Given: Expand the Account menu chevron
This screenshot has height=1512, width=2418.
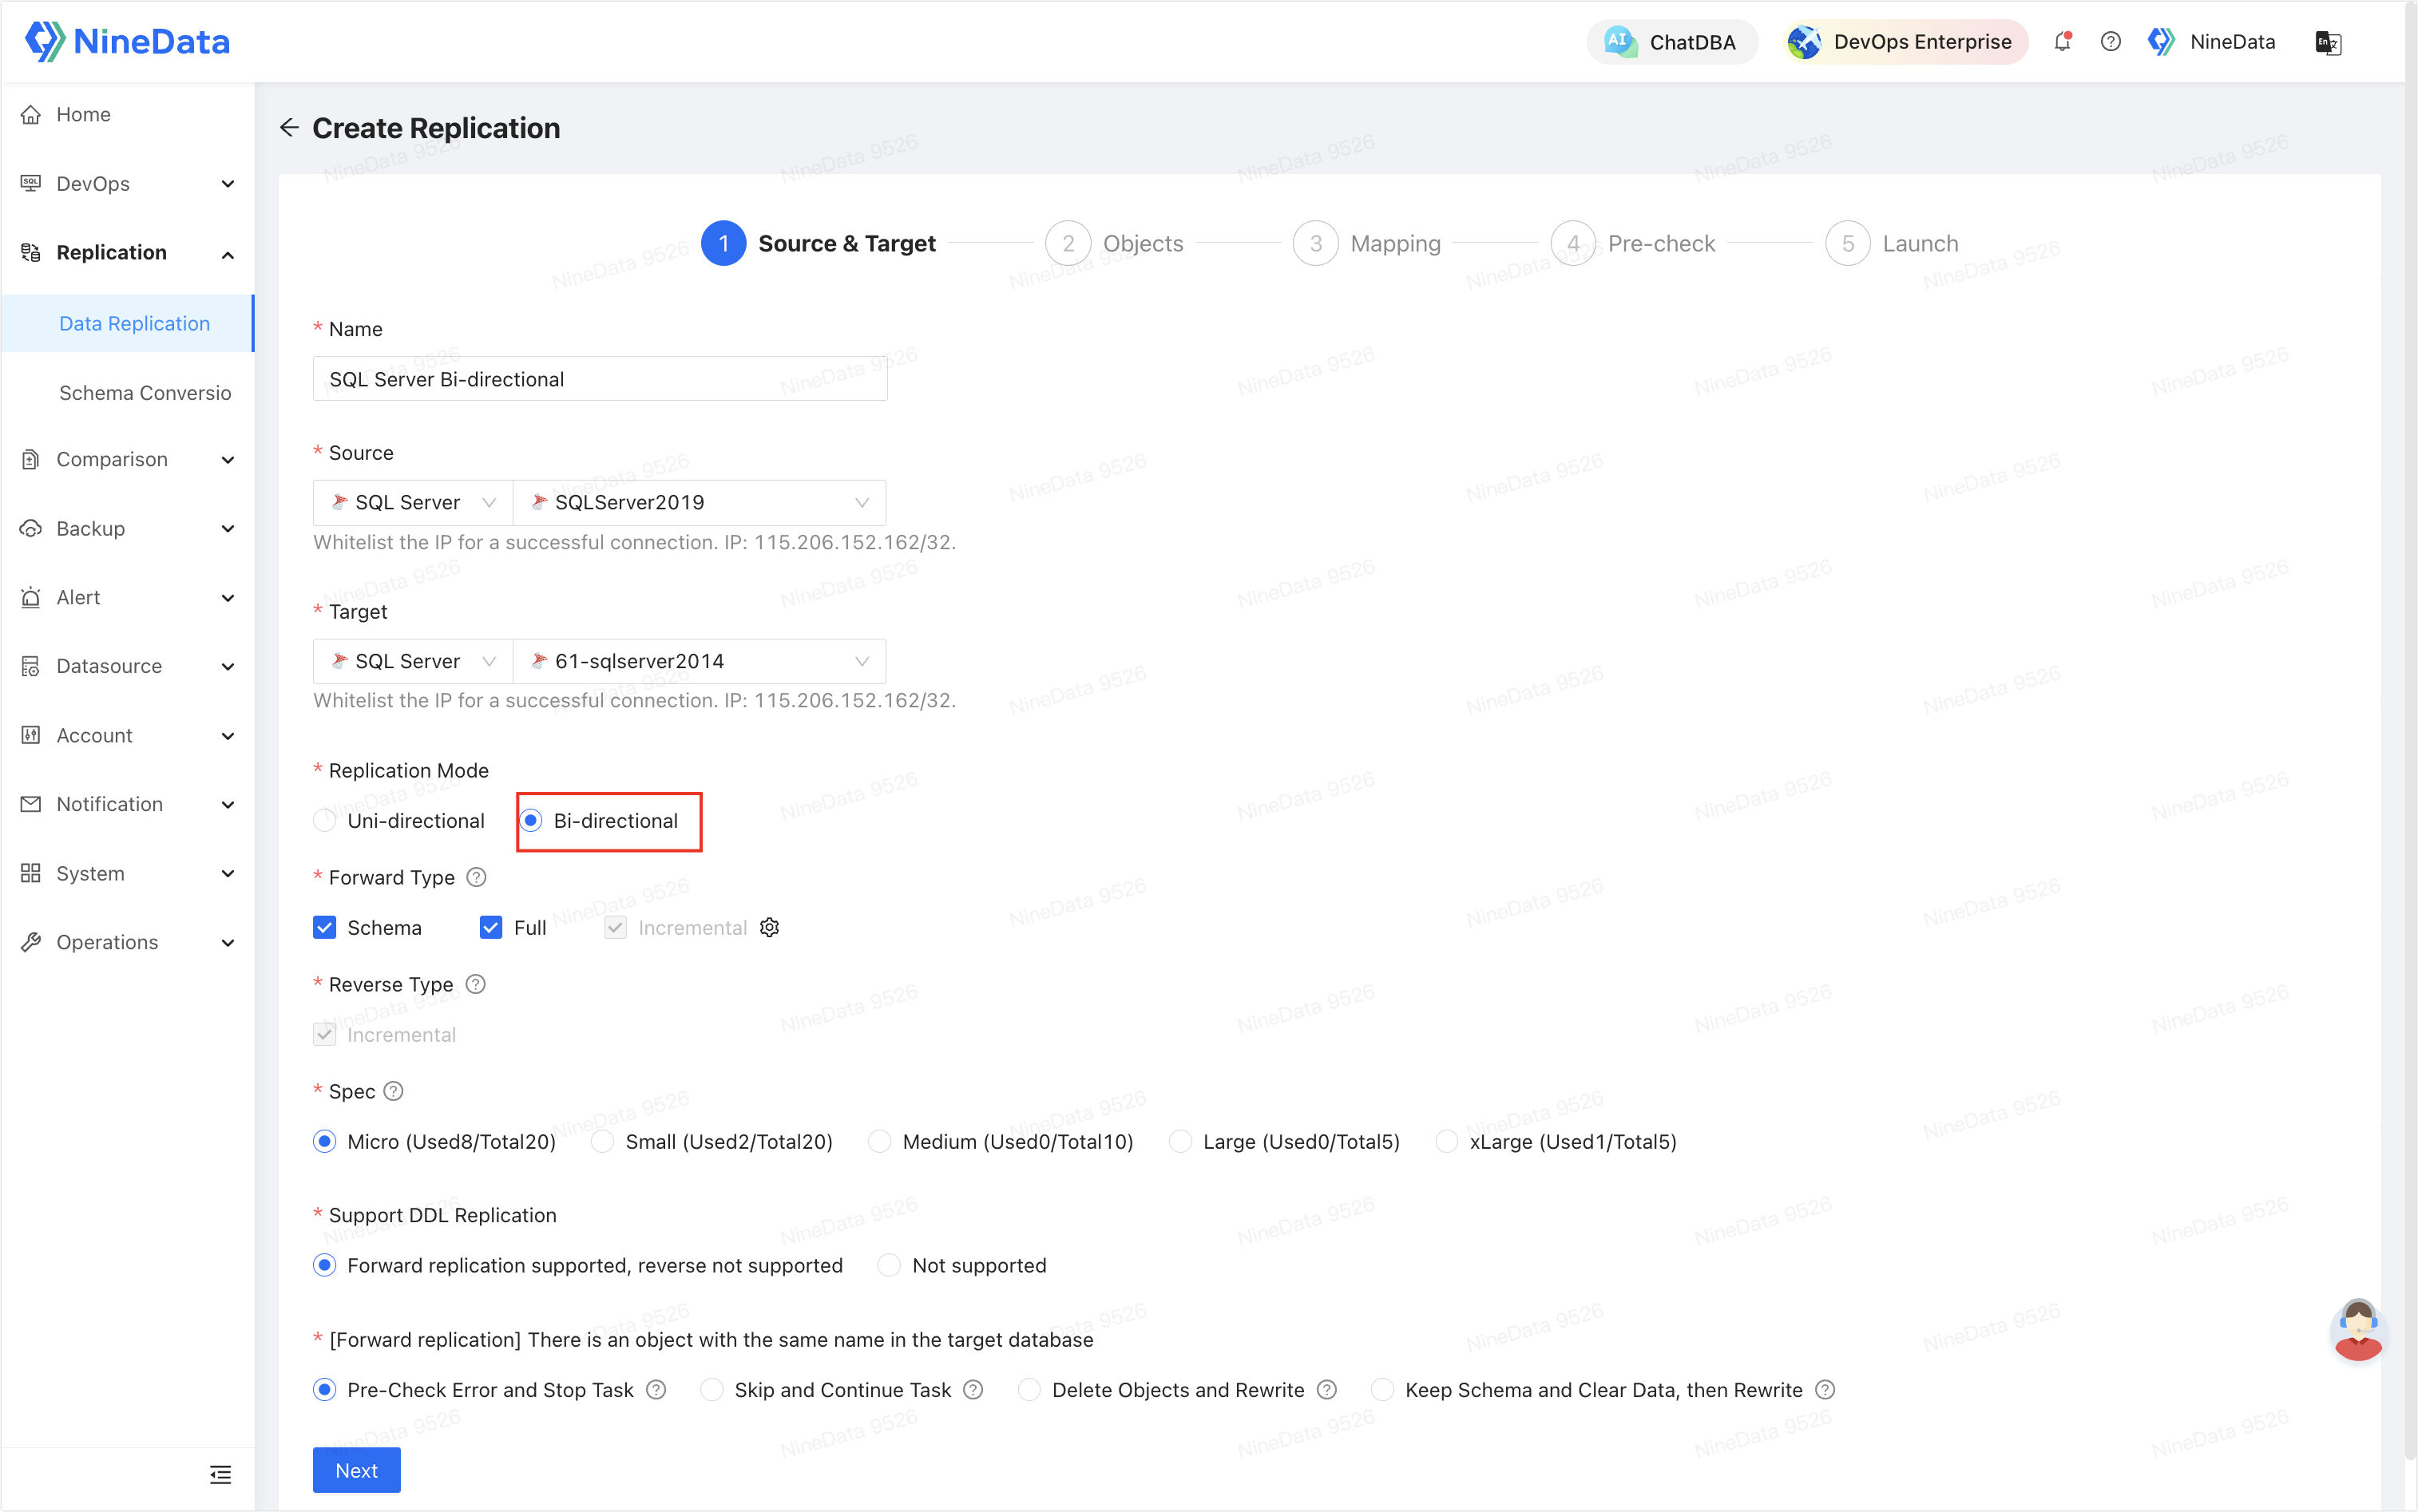Looking at the screenshot, I should pyautogui.click(x=228, y=736).
